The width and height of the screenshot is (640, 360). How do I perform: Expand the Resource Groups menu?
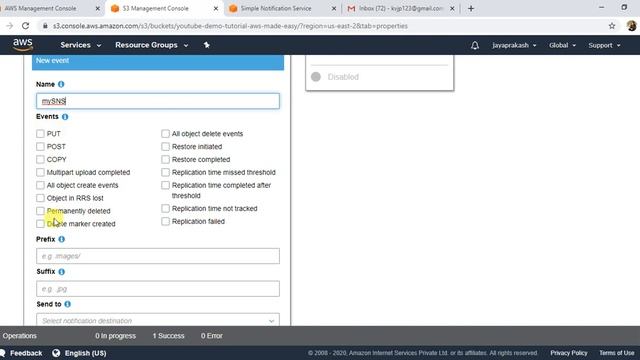151,45
